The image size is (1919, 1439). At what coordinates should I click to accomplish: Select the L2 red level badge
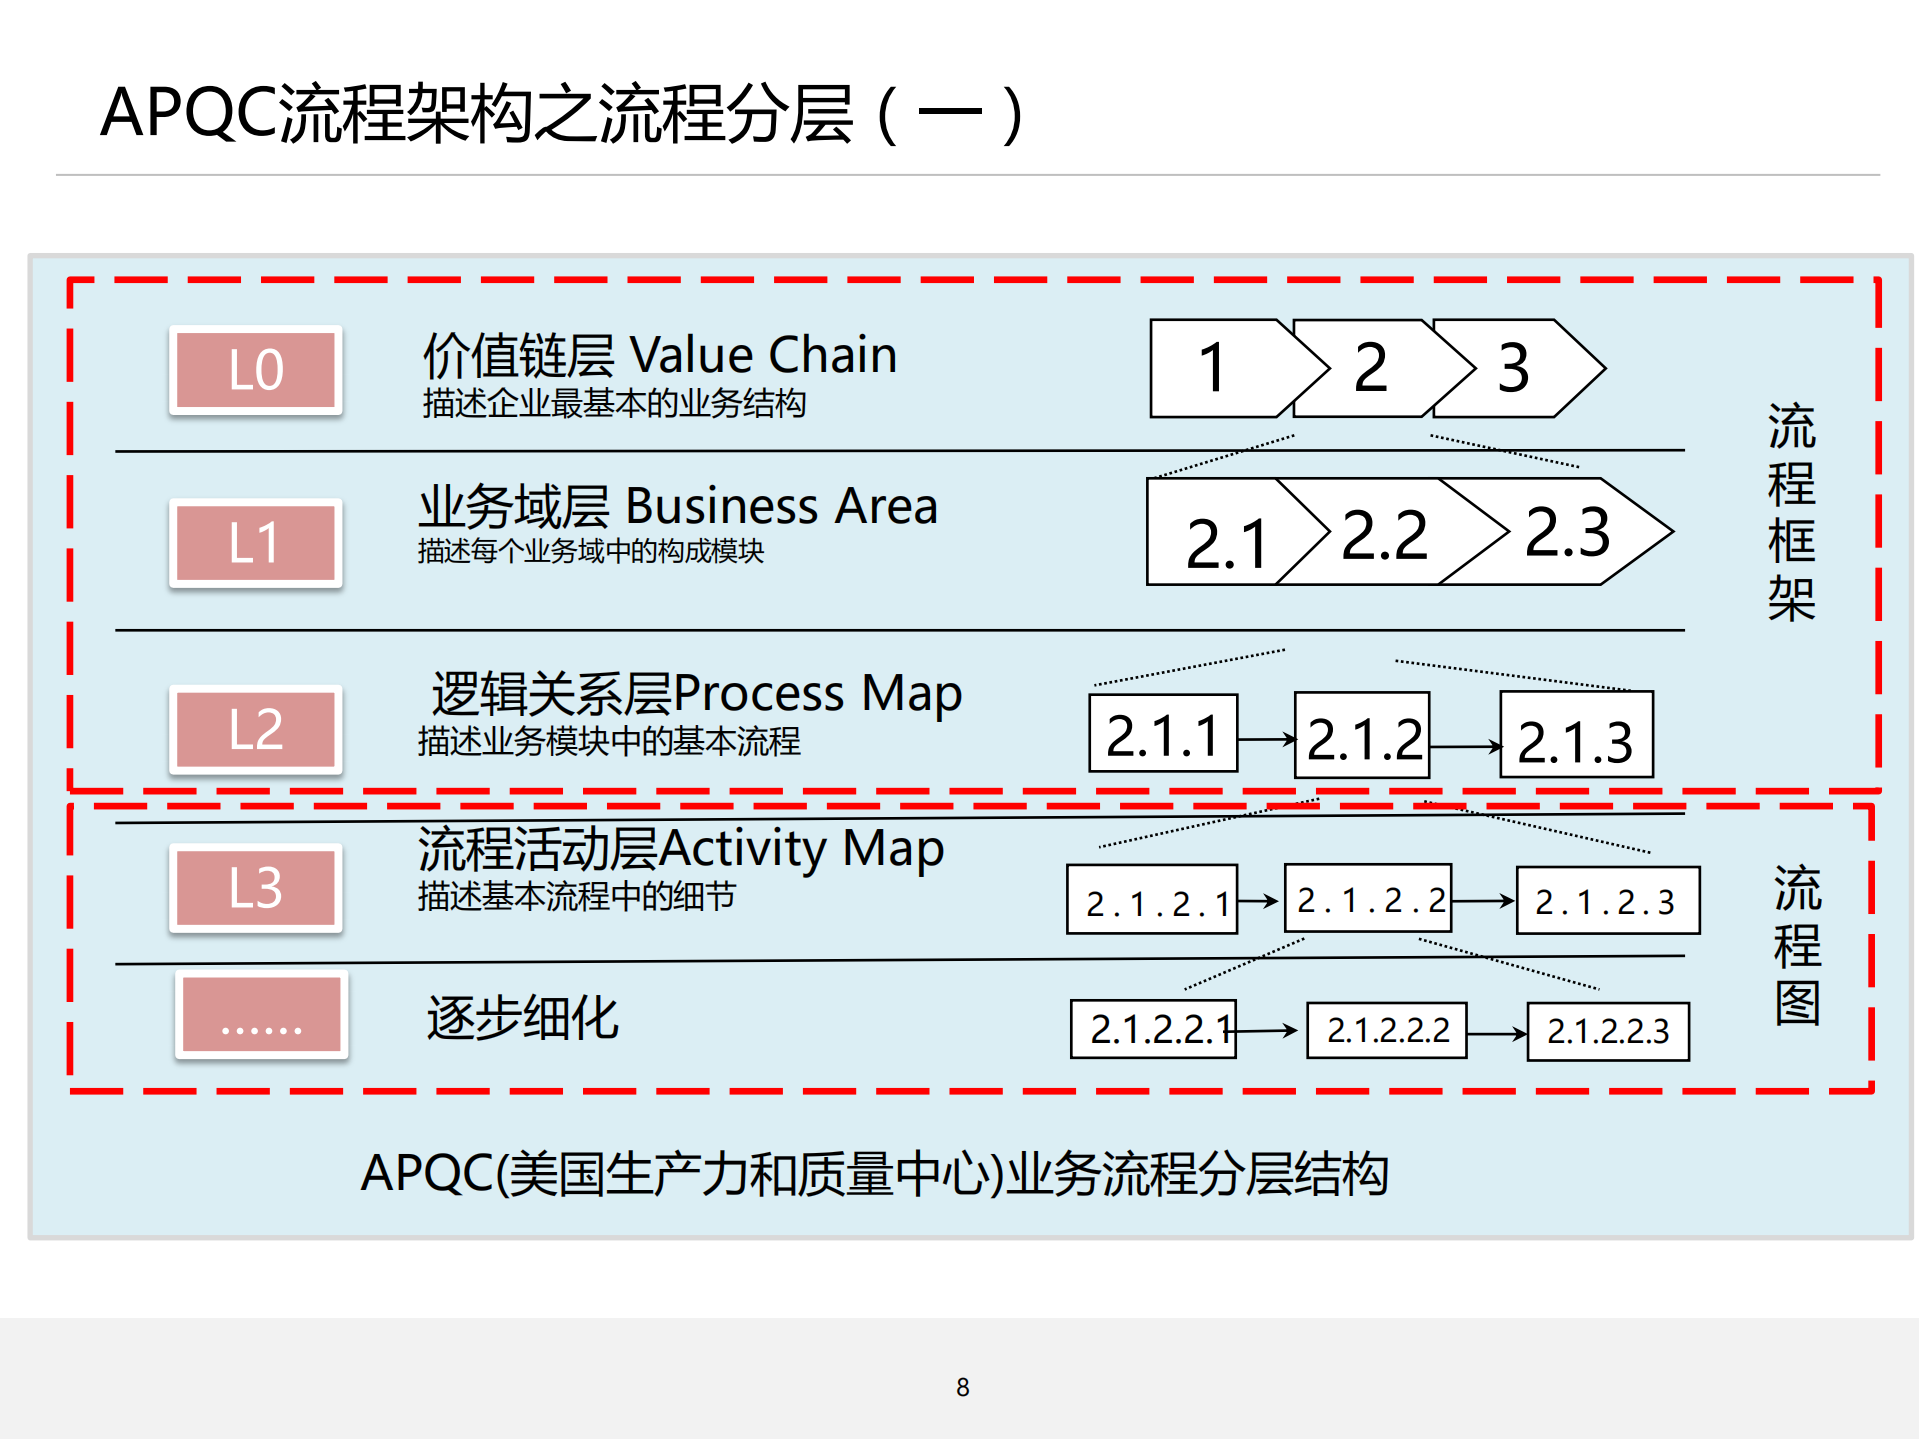[x=254, y=731]
